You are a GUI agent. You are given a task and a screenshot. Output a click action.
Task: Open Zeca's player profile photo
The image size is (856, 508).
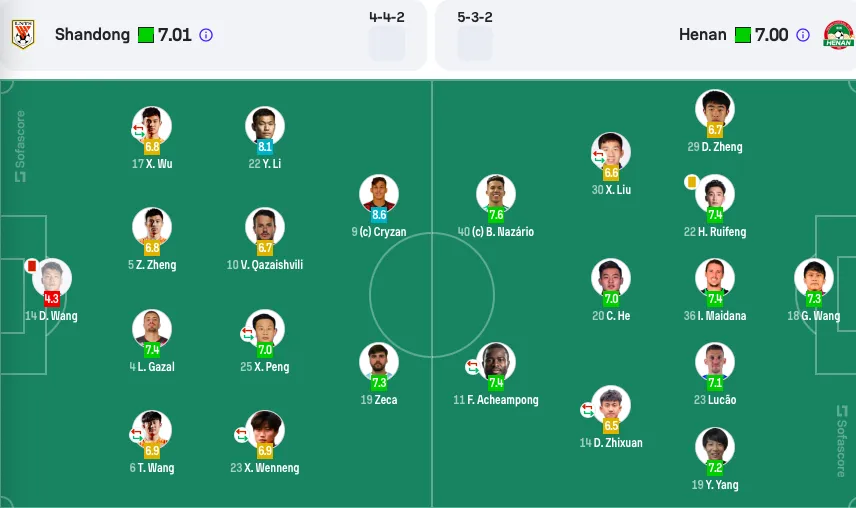click(x=379, y=361)
